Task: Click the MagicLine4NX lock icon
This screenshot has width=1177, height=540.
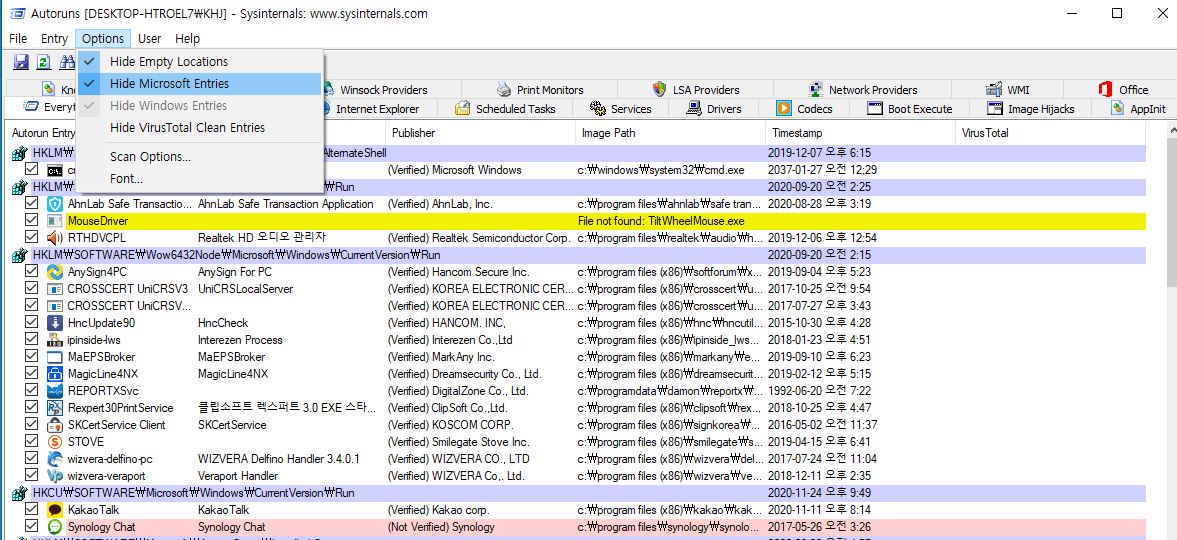Action: 55,374
